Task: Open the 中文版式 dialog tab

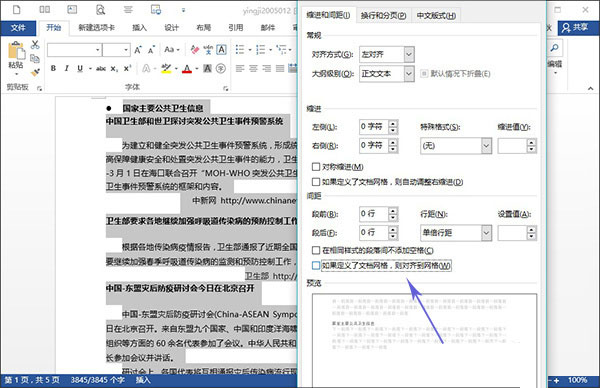Action: 436,15
